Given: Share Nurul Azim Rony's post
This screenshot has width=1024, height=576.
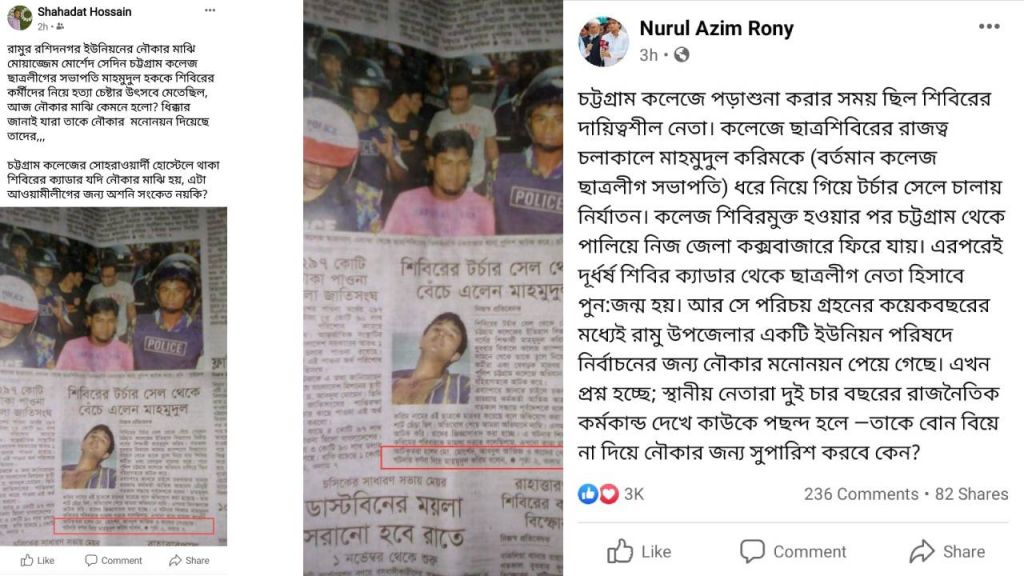Looking at the screenshot, I should click(948, 551).
